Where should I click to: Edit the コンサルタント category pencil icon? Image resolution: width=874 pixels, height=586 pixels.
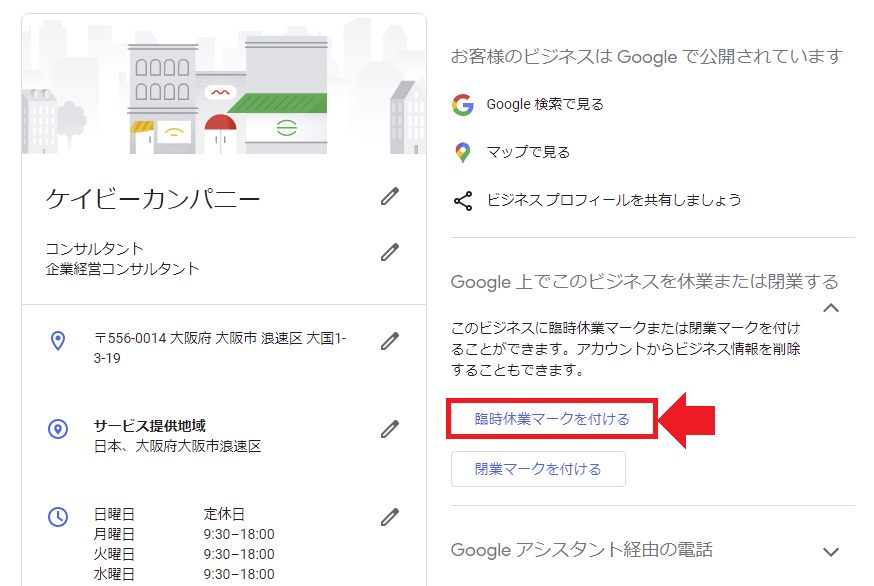[390, 252]
